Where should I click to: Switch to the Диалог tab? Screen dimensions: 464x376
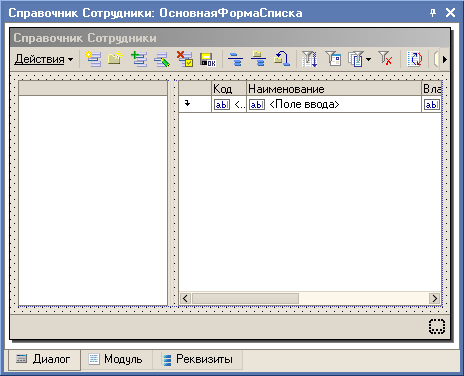[x=44, y=359]
